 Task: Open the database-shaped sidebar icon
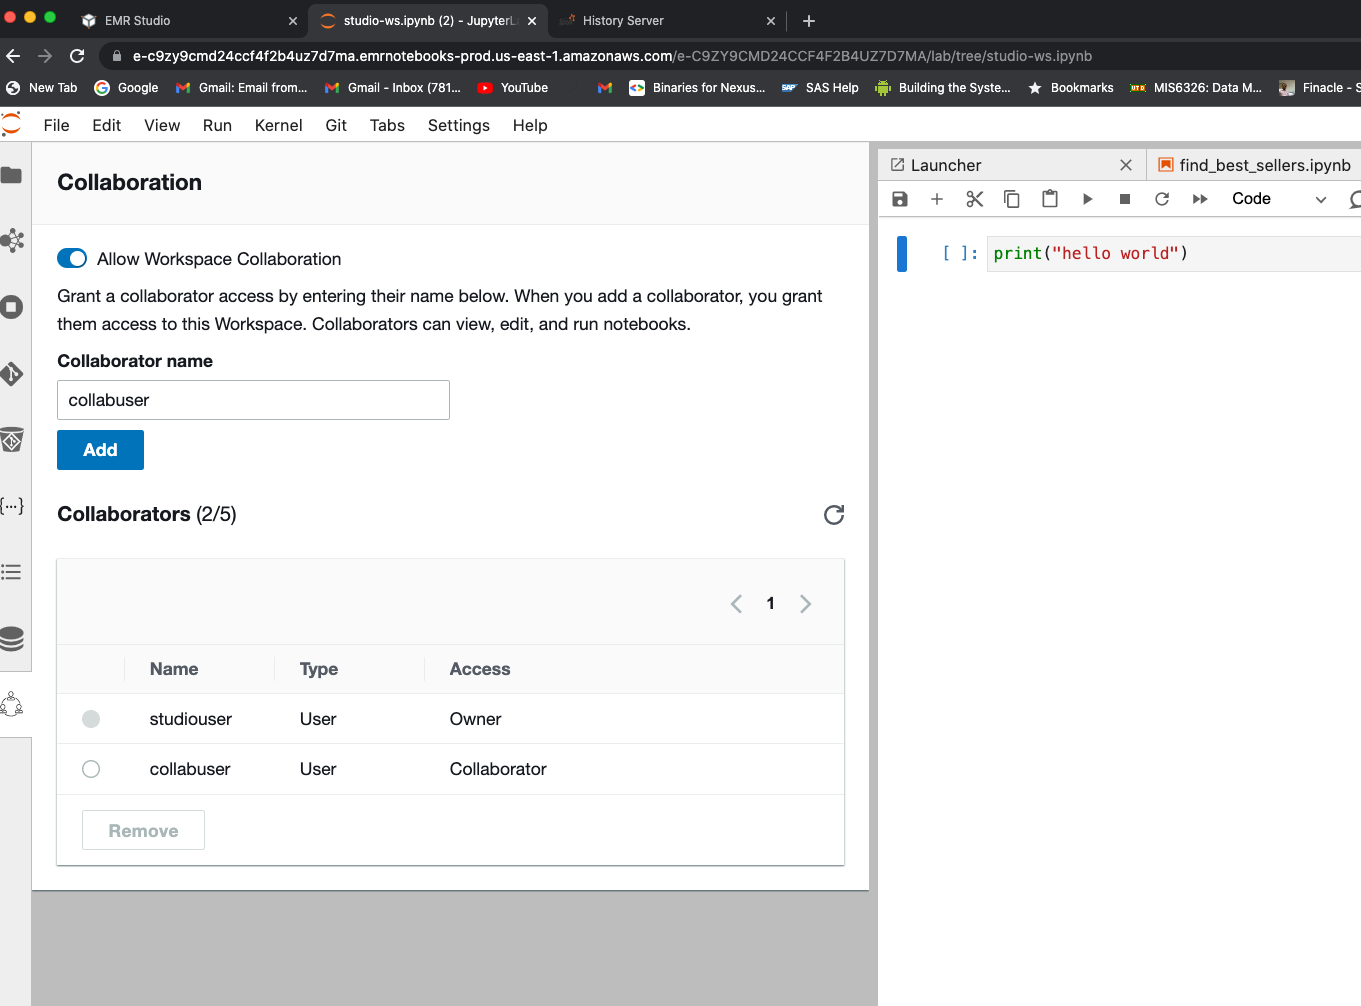point(12,638)
